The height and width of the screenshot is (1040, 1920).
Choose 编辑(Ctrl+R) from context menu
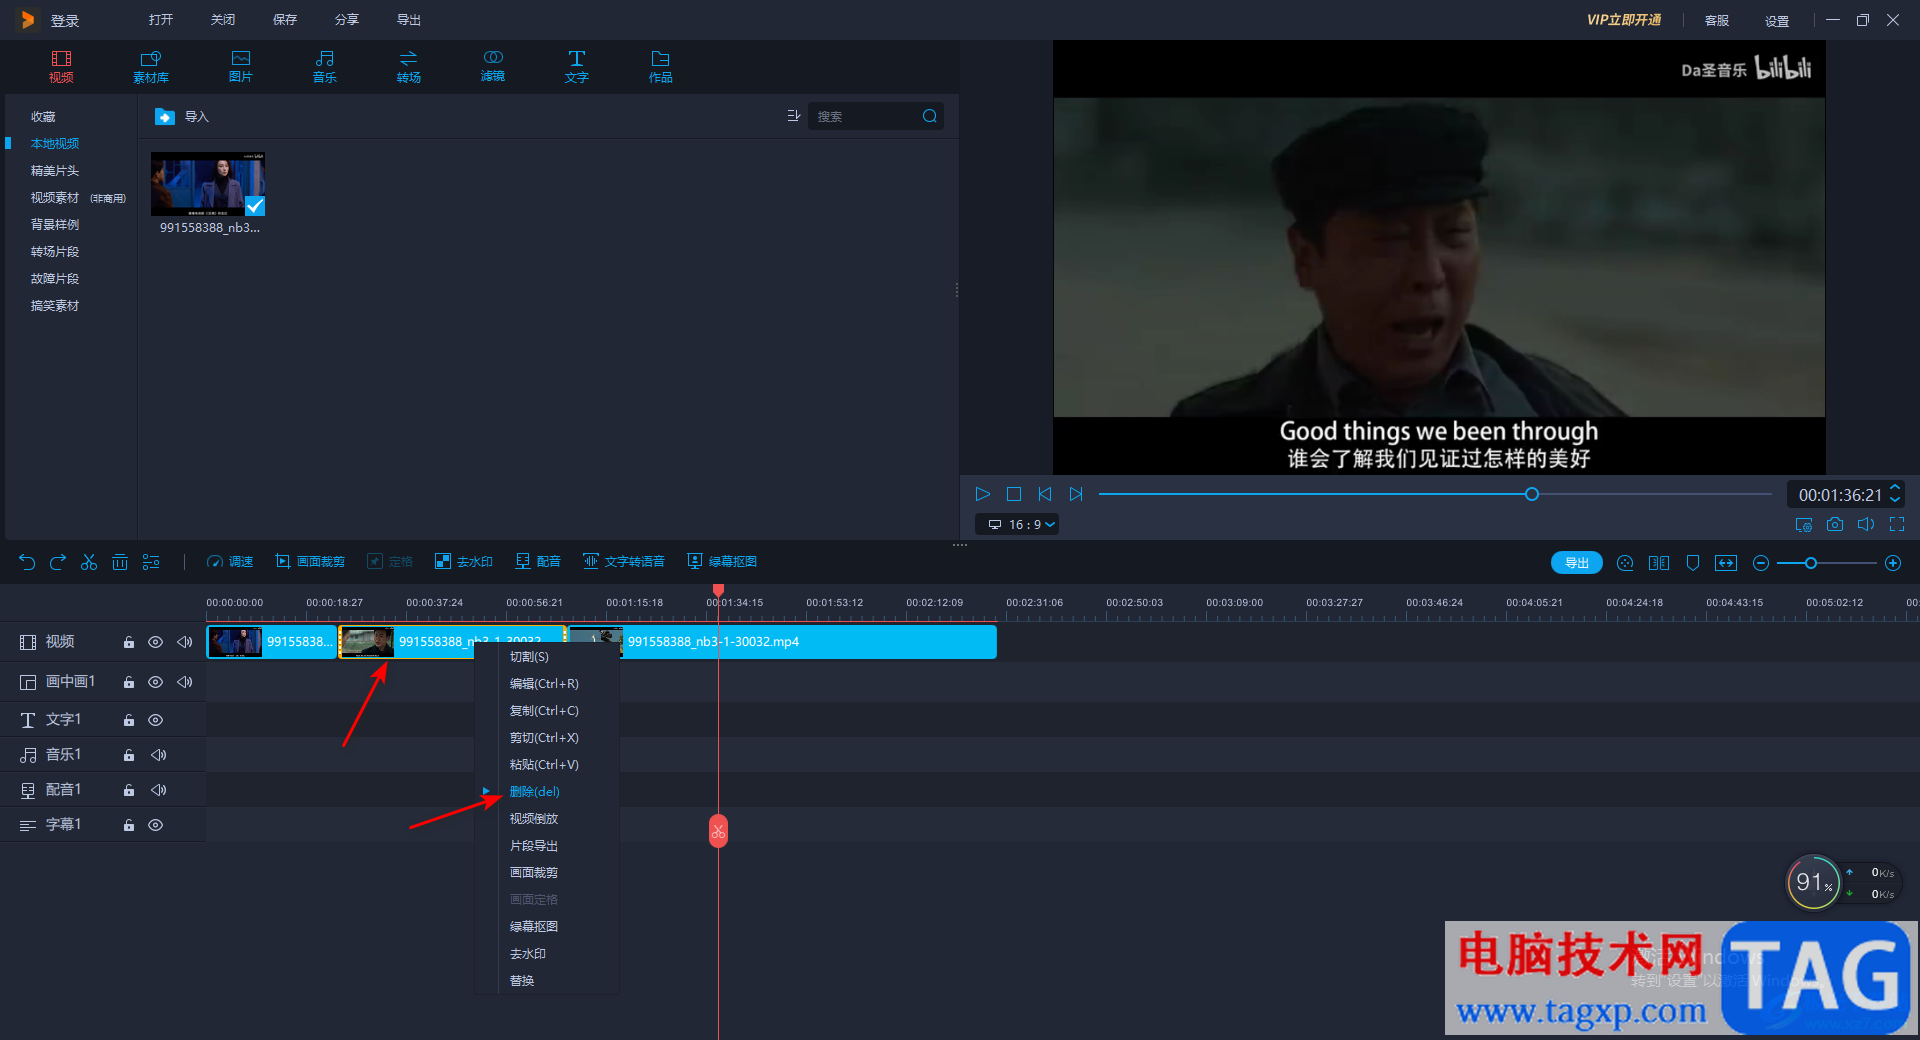click(x=544, y=684)
